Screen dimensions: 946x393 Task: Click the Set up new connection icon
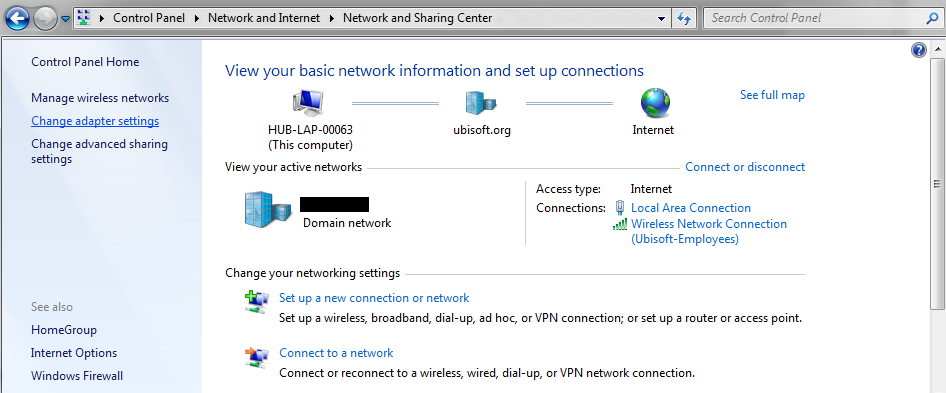click(256, 301)
